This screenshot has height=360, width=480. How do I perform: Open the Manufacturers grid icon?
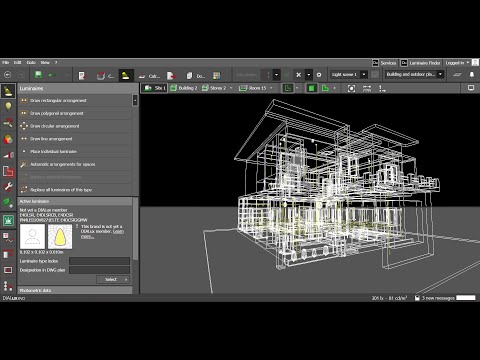point(217,76)
